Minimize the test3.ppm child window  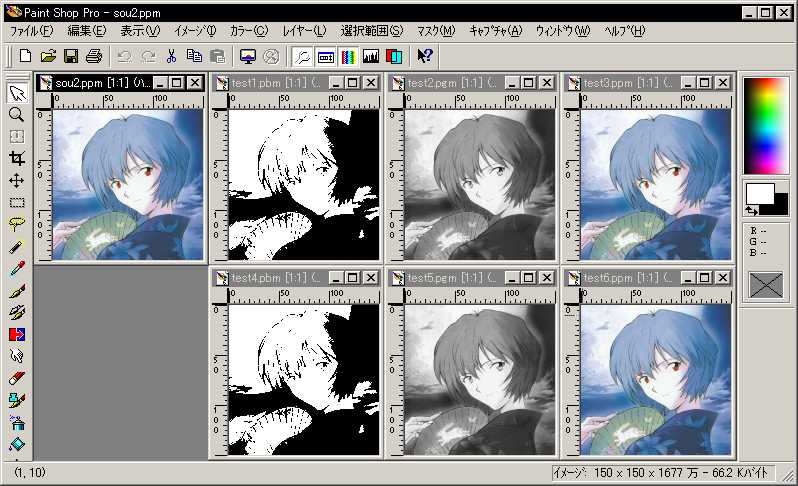point(688,82)
